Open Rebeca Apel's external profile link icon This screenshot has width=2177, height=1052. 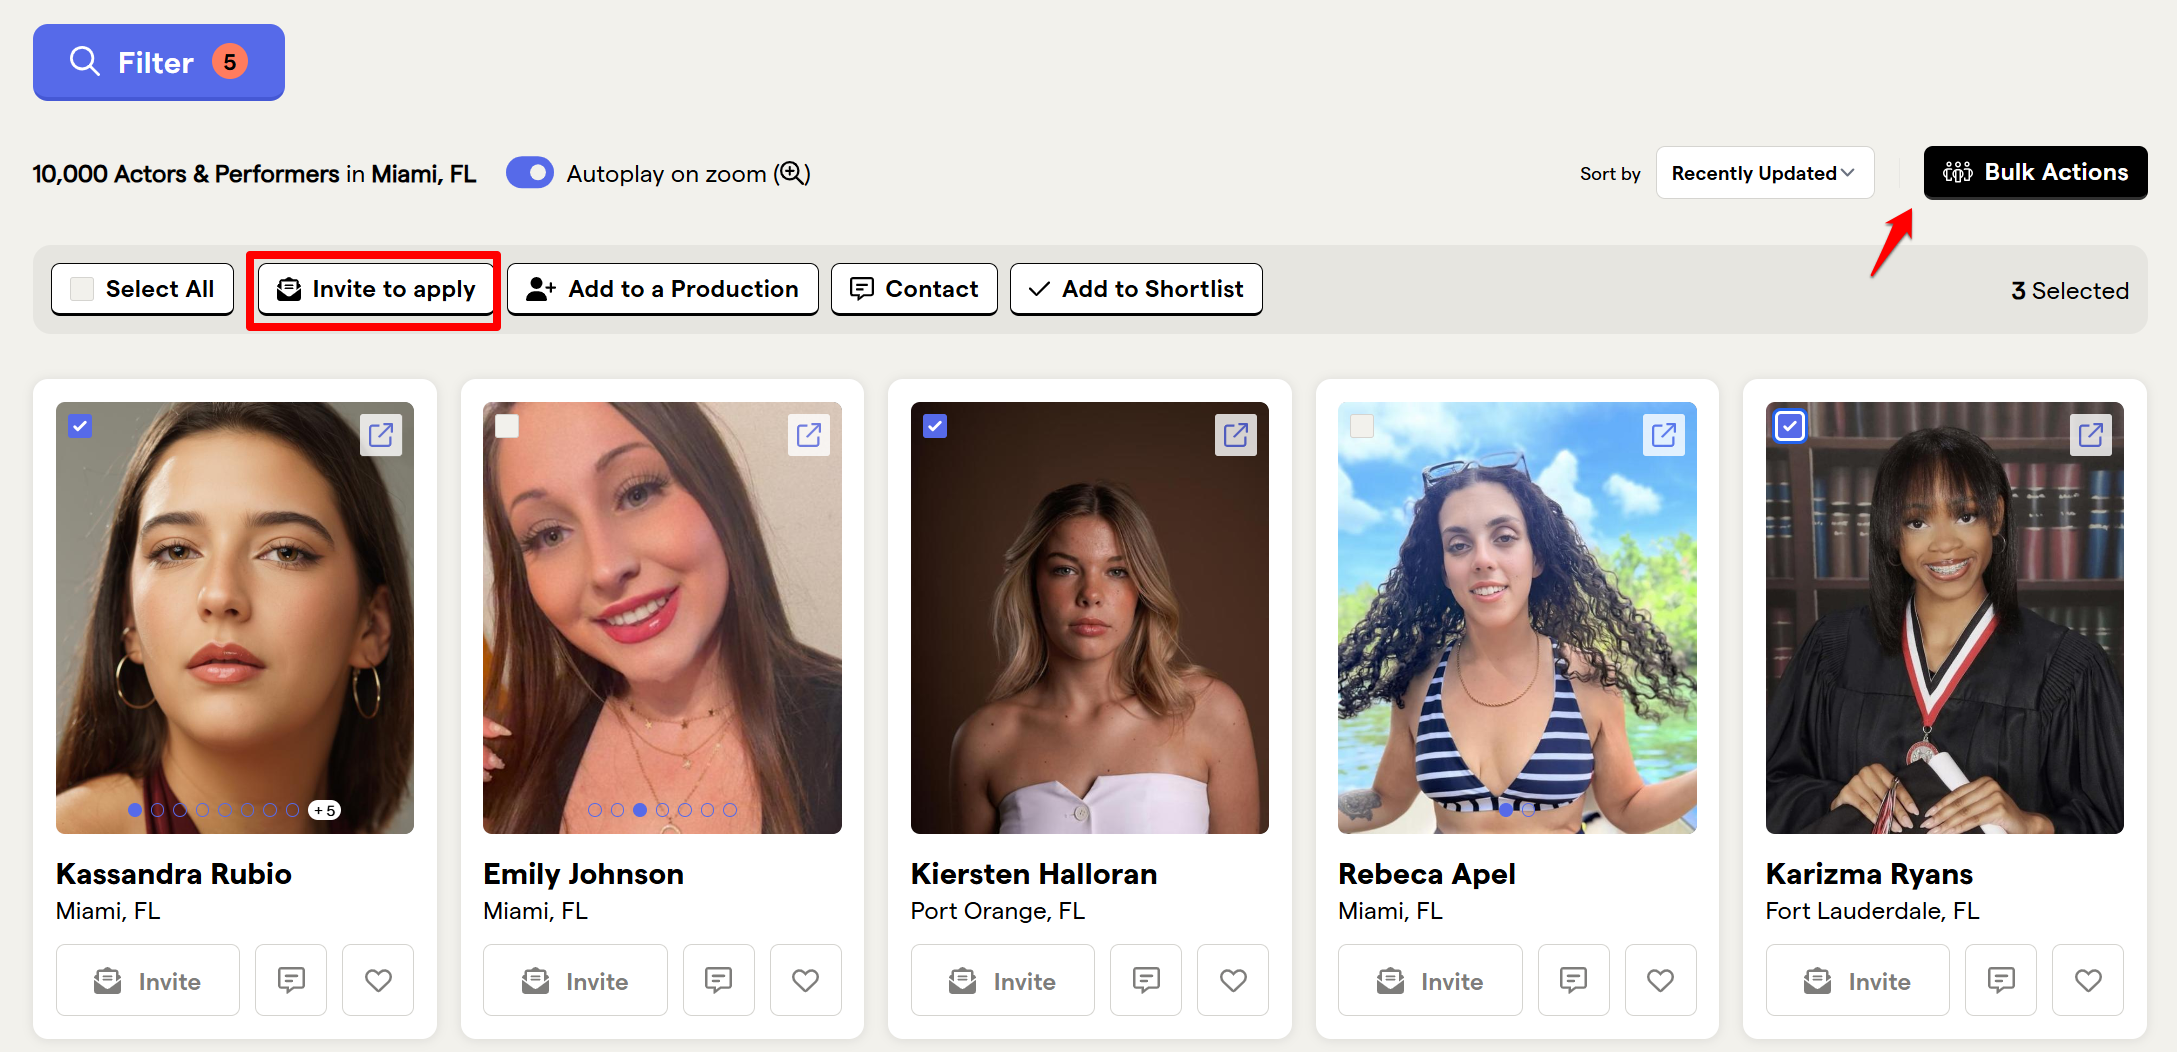click(1663, 435)
